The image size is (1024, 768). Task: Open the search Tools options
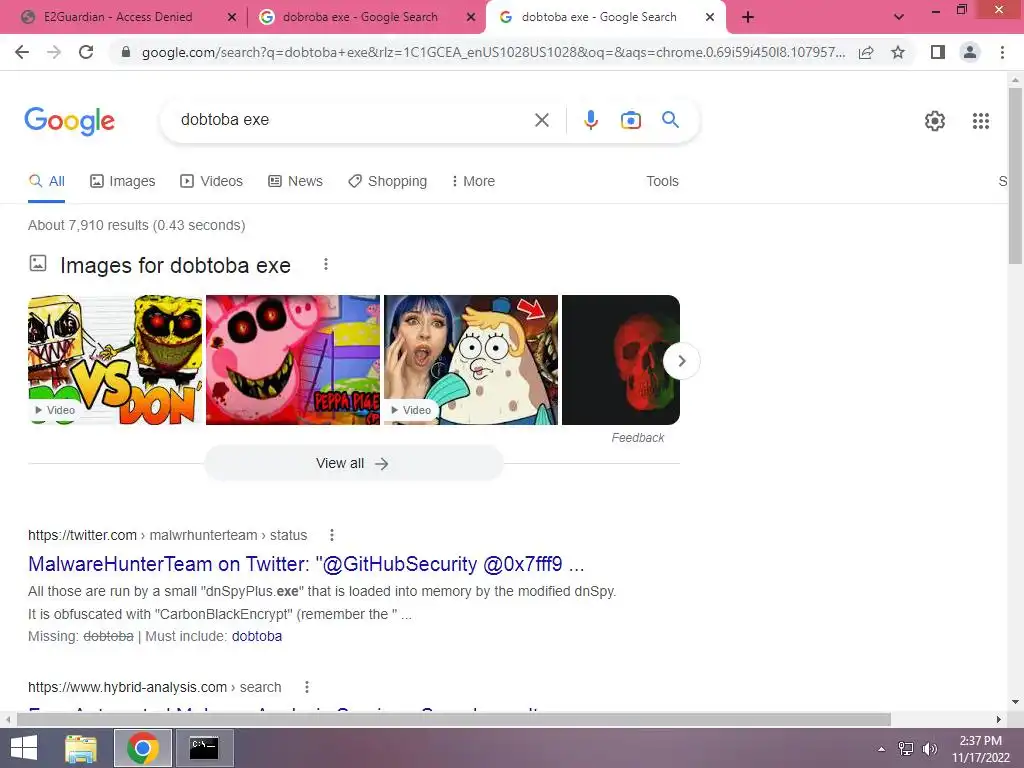[662, 181]
